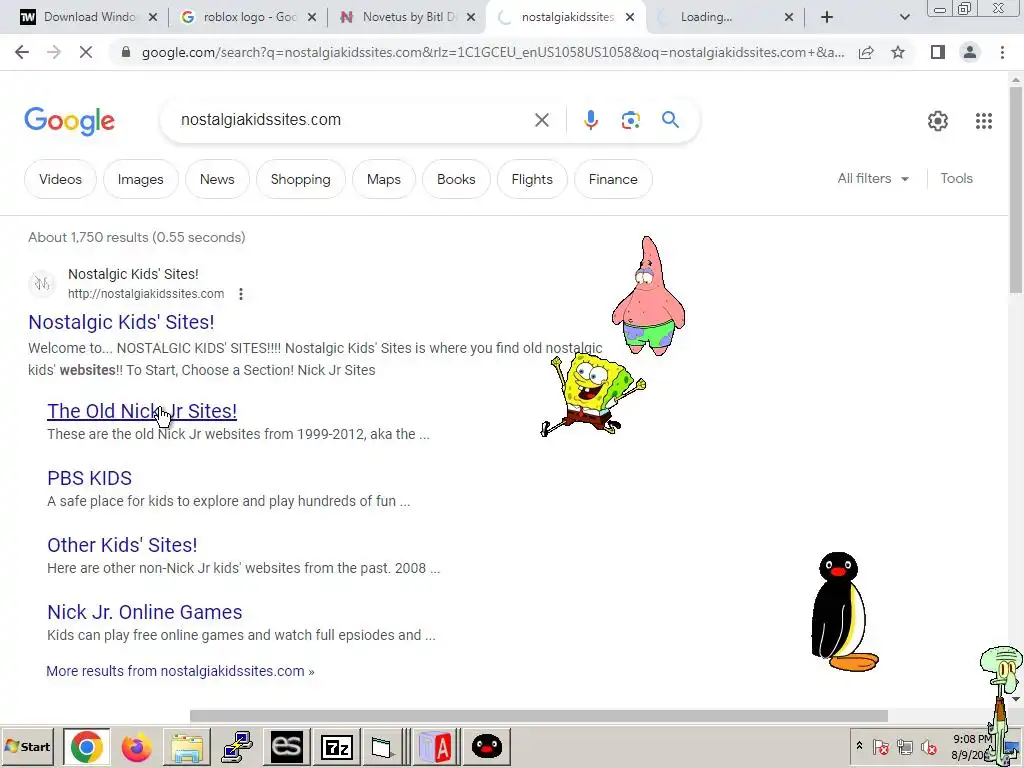Share this page via the address bar icon
Image resolution: width=1024 pixels, height=768 pixels.
(866, 52)
